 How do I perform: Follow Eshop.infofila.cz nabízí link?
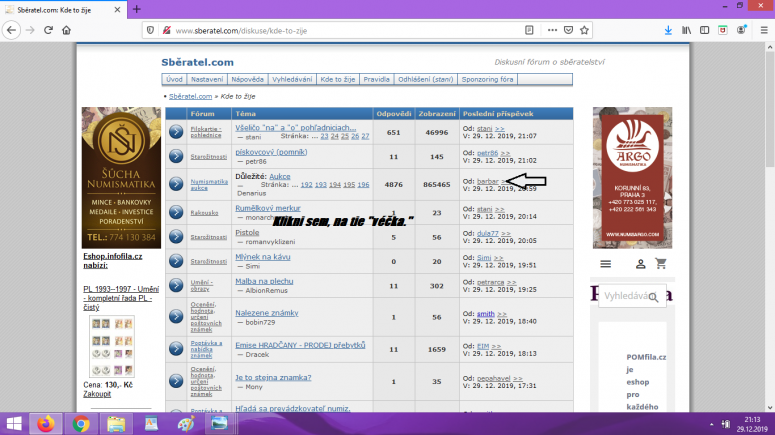[113, 261]
